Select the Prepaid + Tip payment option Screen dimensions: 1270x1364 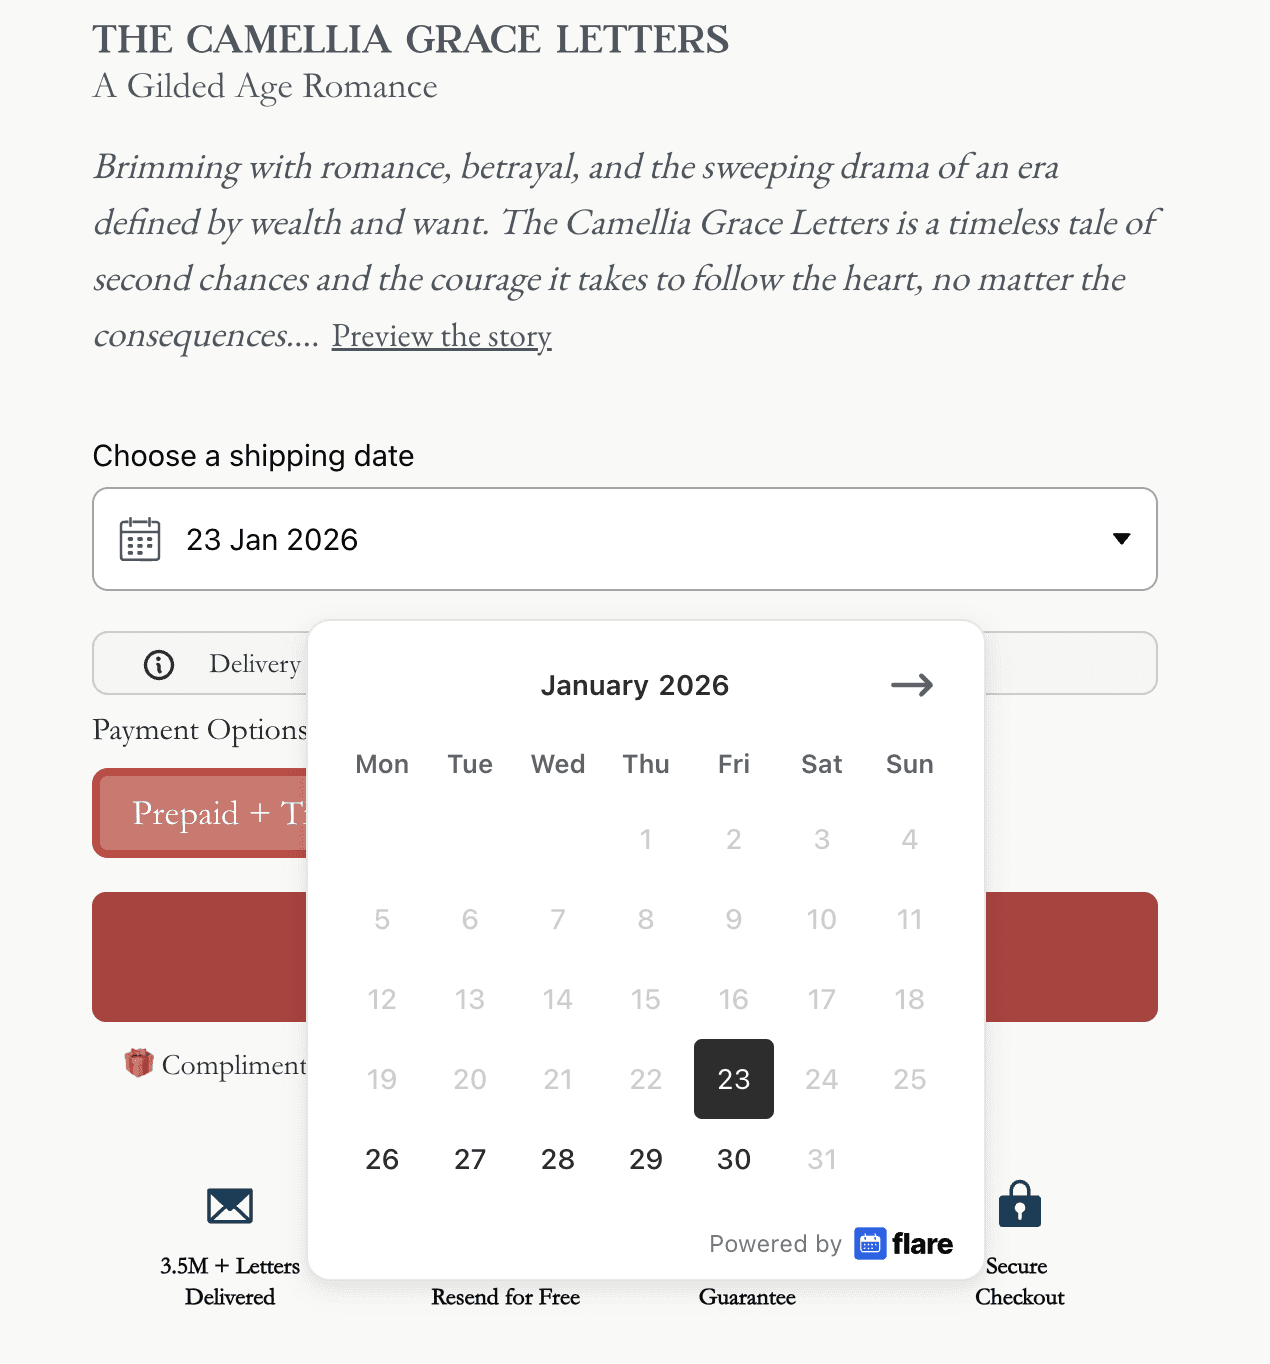pyautogui.click(x=200, y=813)
